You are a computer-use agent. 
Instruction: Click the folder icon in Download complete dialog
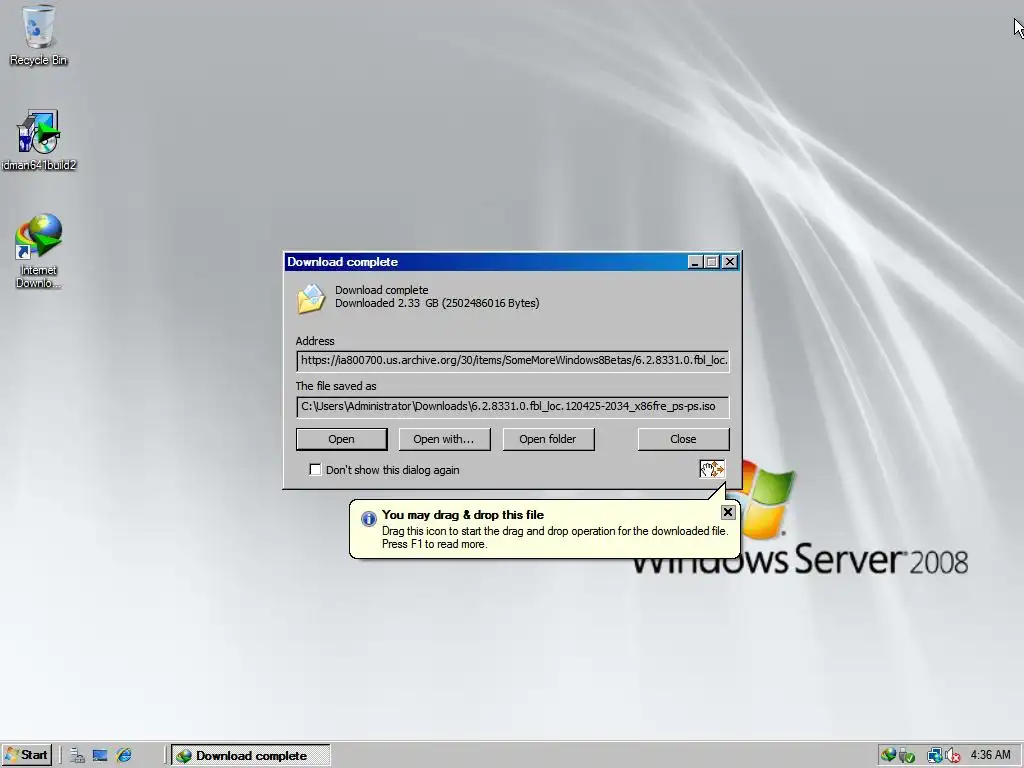(x=311, y=299)
